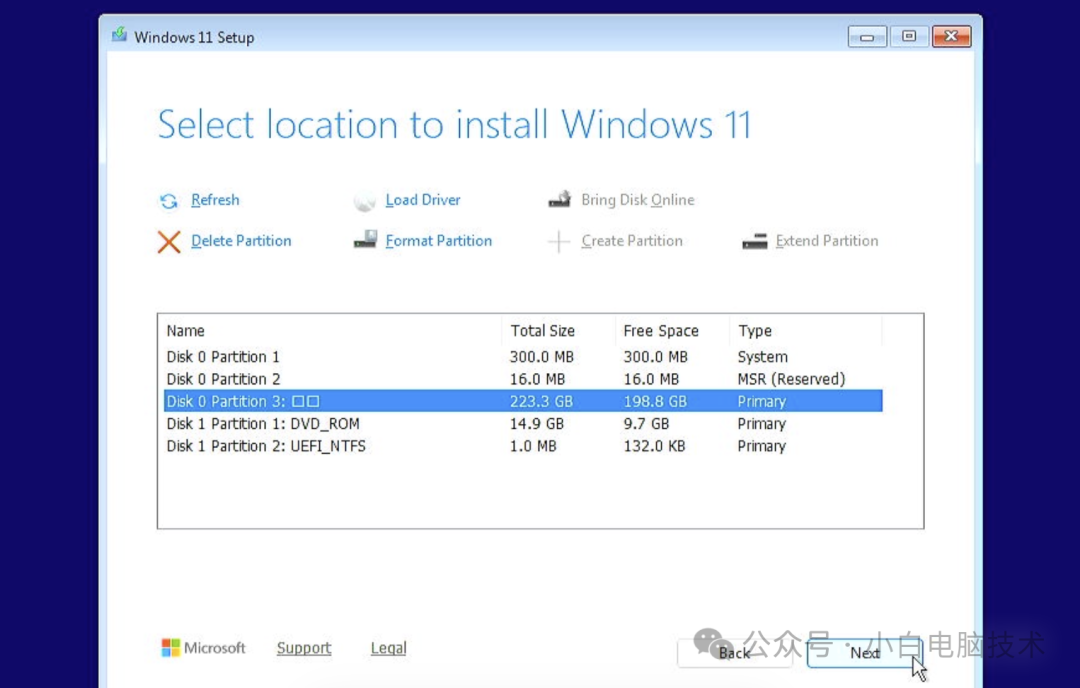Open the Legal link
The image size is (1080, 688).
tap(388, 648)
